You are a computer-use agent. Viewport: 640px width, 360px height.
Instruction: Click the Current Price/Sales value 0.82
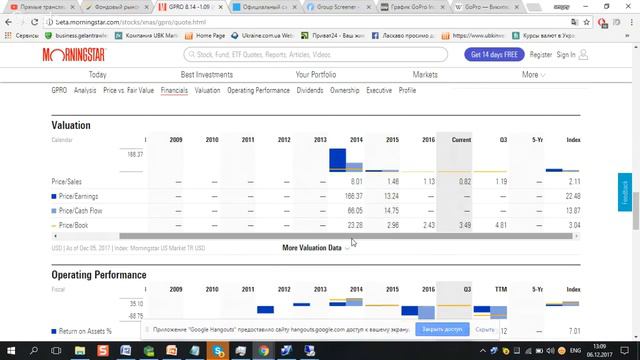(x=465, y=182)
